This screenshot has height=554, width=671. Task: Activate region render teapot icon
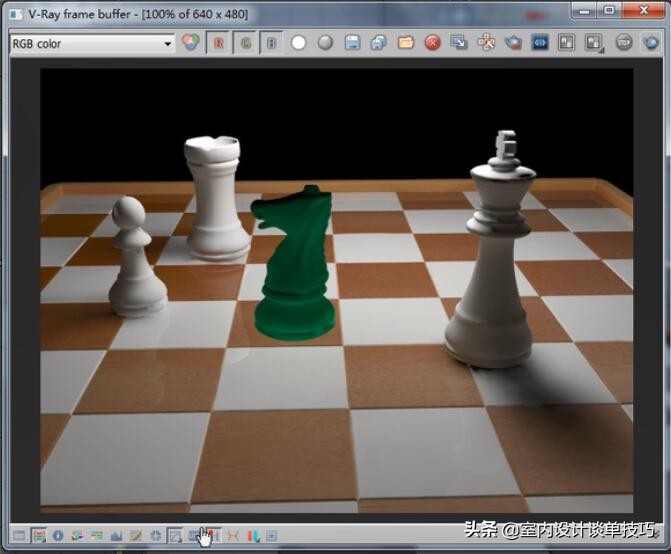513,43
